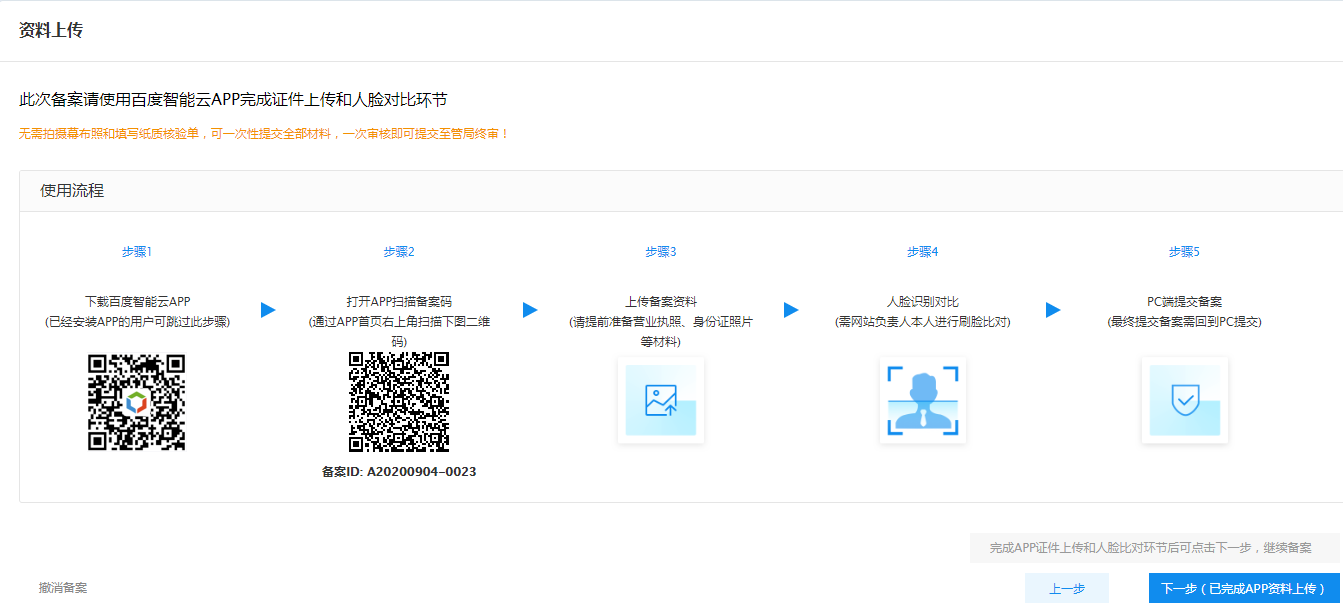This screenshot has height=607, width=1343.
Task: Click the 撤消备案 link
Action: coord(63,588)
